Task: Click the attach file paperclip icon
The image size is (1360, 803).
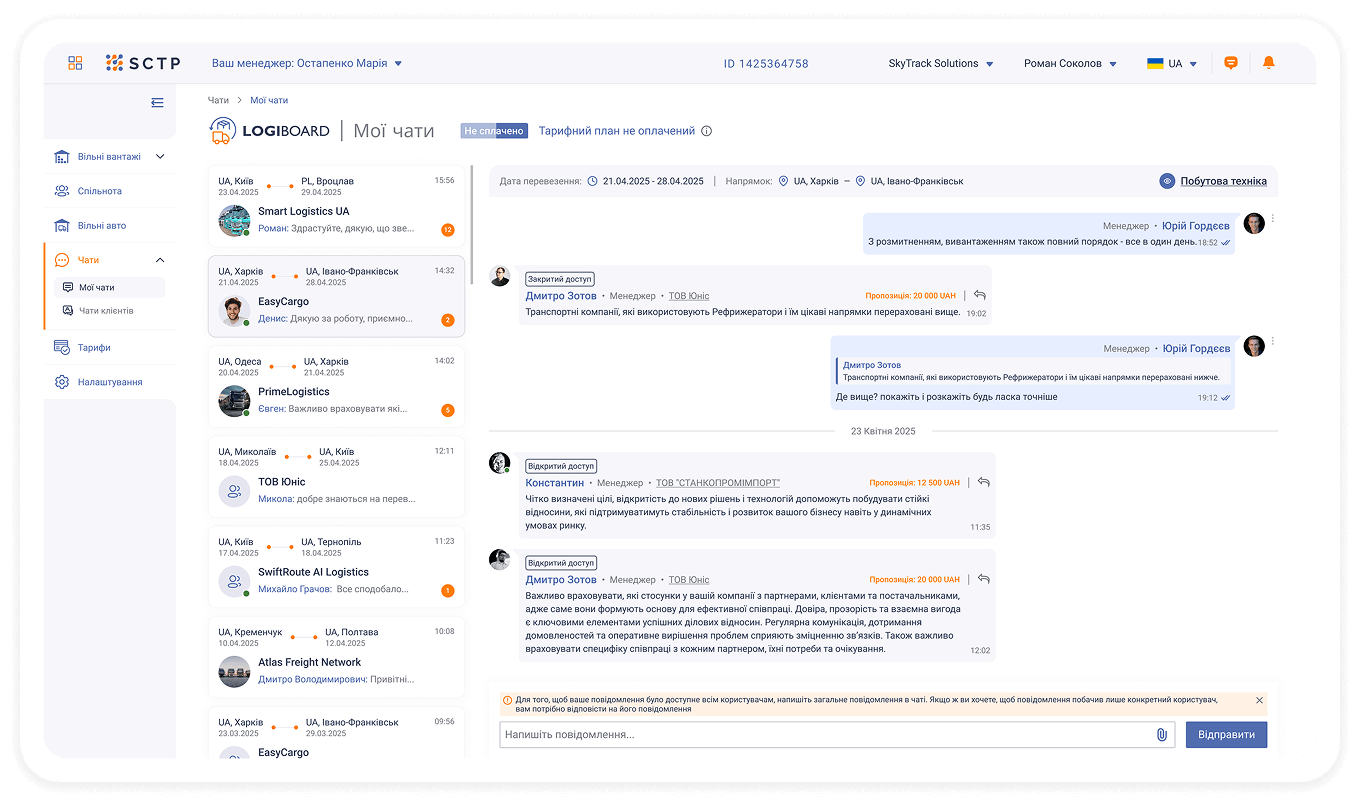Action: click(x=1161, y=735)
